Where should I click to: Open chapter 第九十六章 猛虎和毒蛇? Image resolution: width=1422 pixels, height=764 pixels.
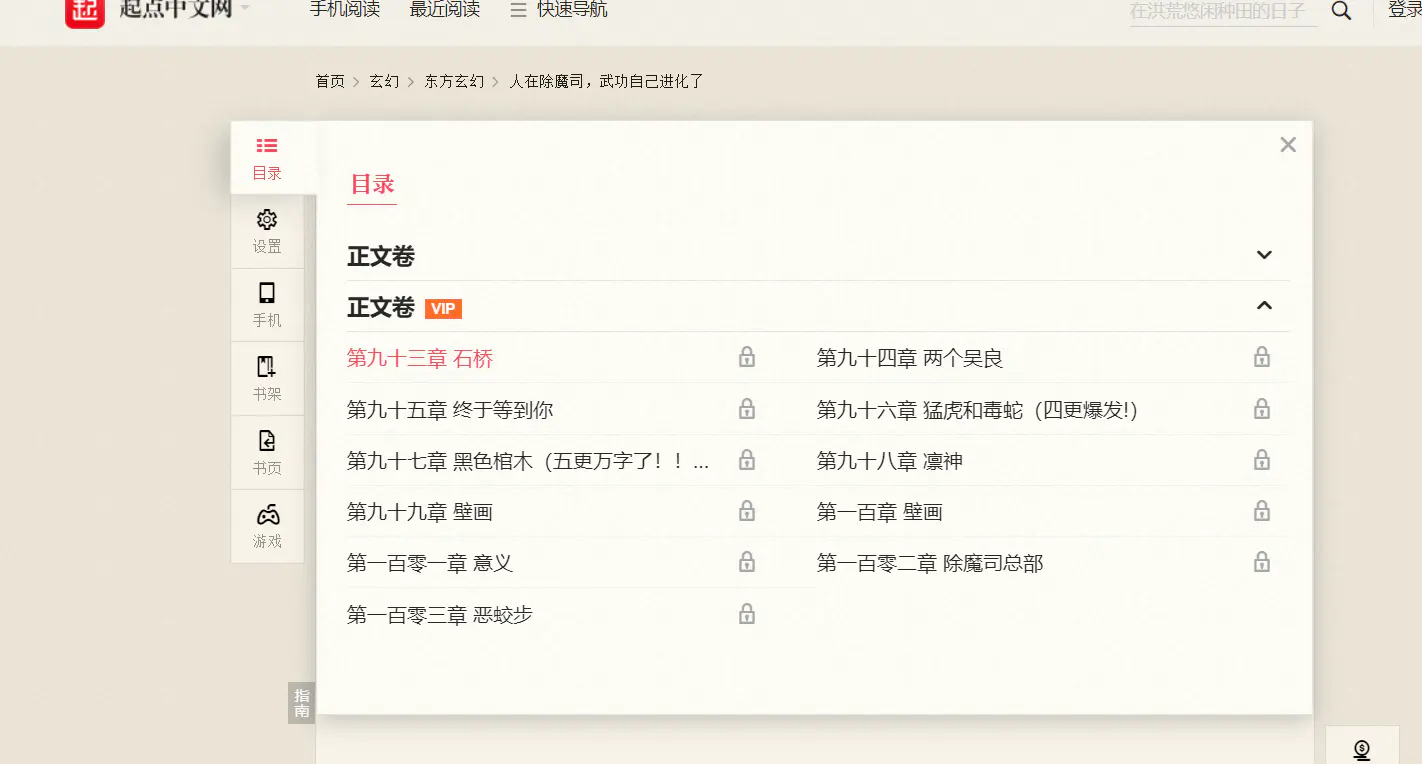point(978,410)
